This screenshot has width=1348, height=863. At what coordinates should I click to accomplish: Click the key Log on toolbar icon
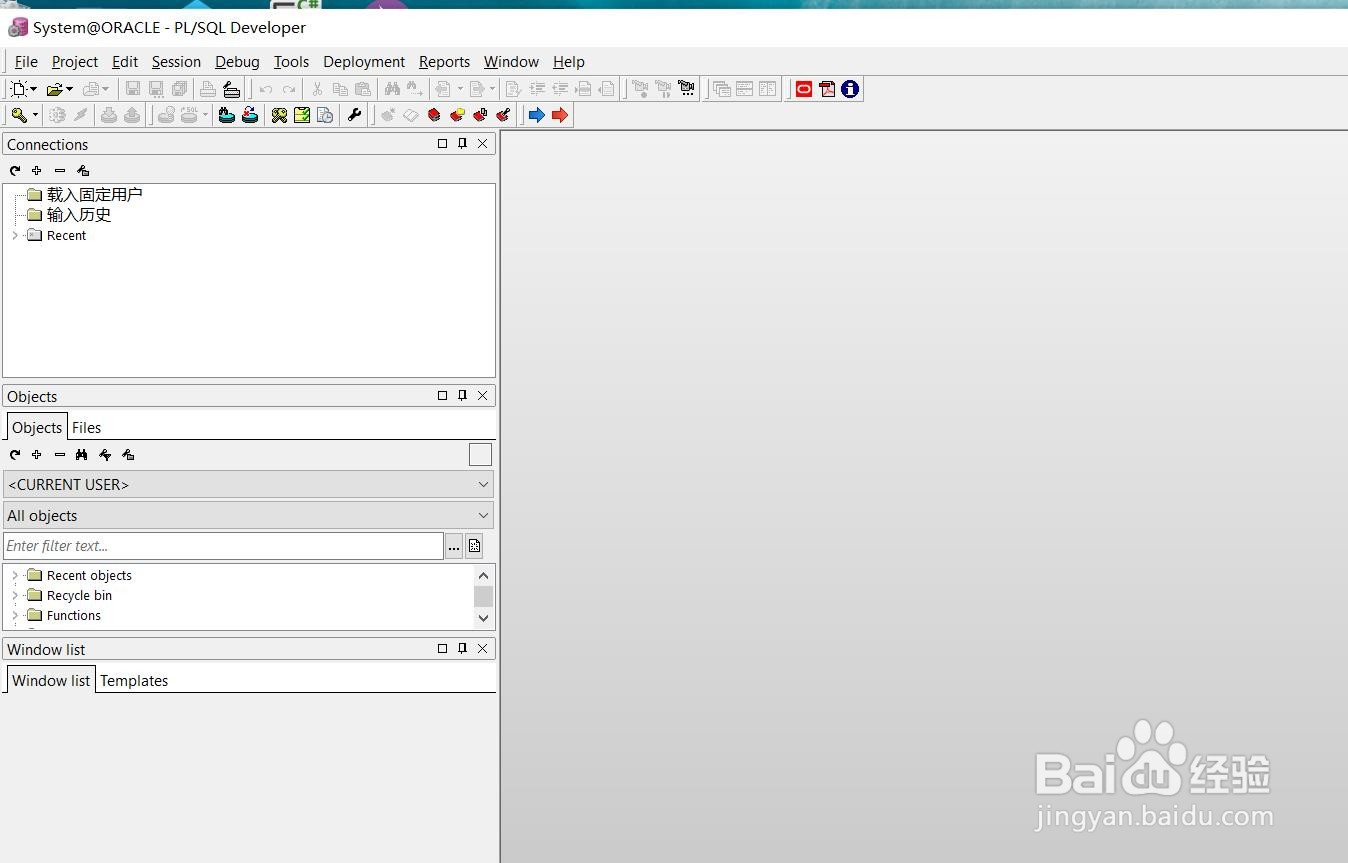pos(19,115)
